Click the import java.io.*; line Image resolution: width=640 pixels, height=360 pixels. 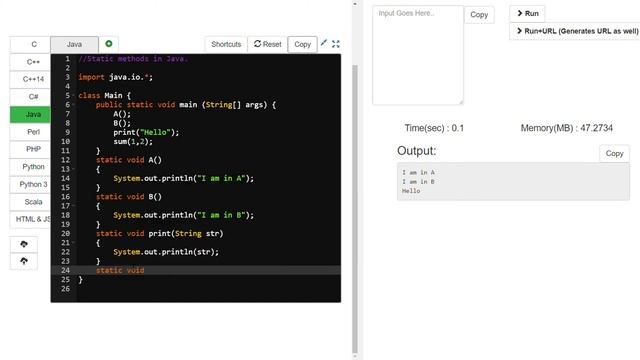pos(116,77)
